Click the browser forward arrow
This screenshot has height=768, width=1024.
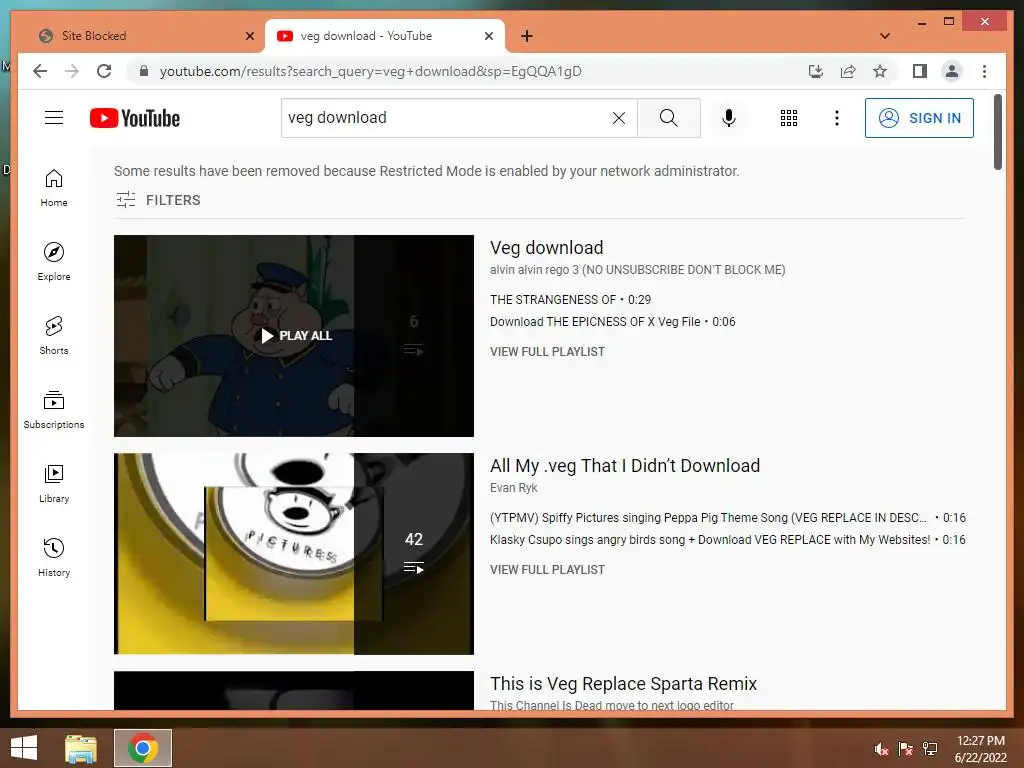pyautogui.click(x=72, y=71)
